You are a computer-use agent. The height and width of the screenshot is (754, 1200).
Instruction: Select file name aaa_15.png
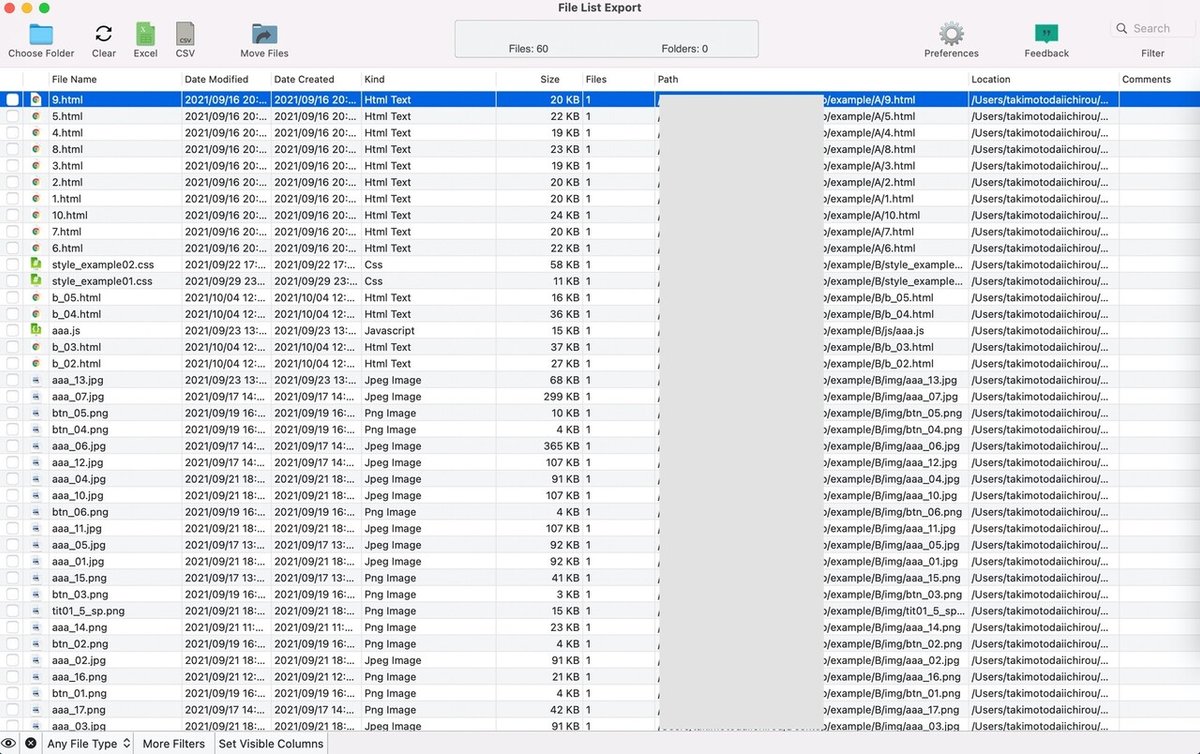pos(79,578)
